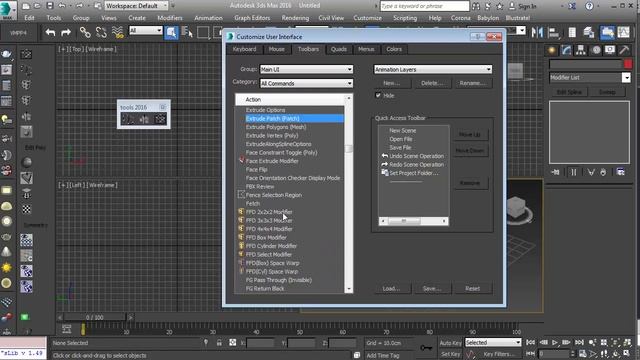This screenshot has height=360, width=640.
Task: Click Play Animation button
Action: (555, 342)
